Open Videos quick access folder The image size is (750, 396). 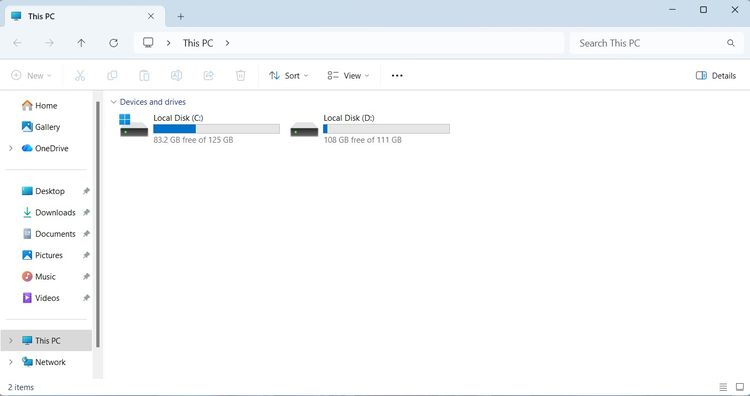pos(47,298)
